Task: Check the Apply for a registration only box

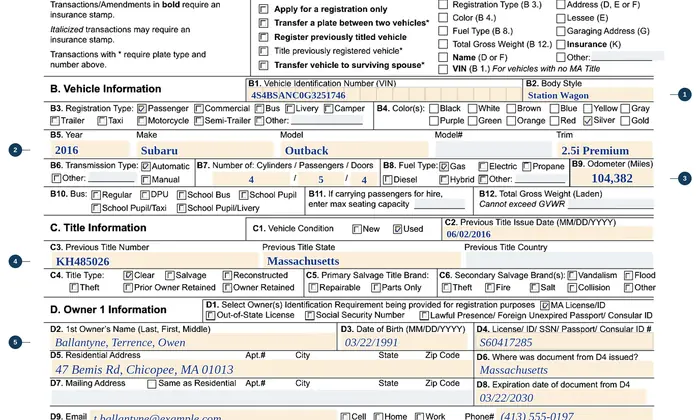Action: [x=263, y=9]
